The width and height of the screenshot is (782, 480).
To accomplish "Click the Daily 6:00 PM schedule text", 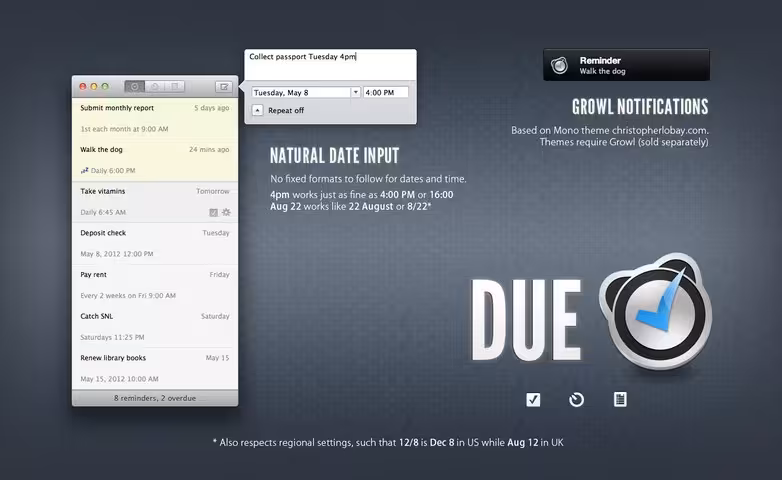I will [x=113, y=171].
